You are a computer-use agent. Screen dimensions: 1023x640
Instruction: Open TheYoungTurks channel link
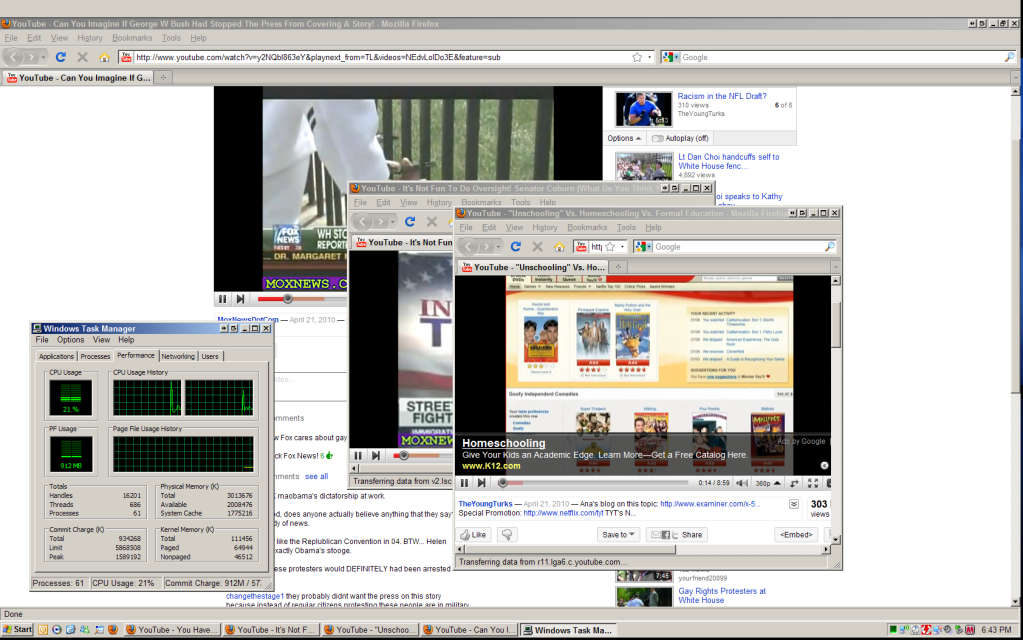tap(485, 504)
